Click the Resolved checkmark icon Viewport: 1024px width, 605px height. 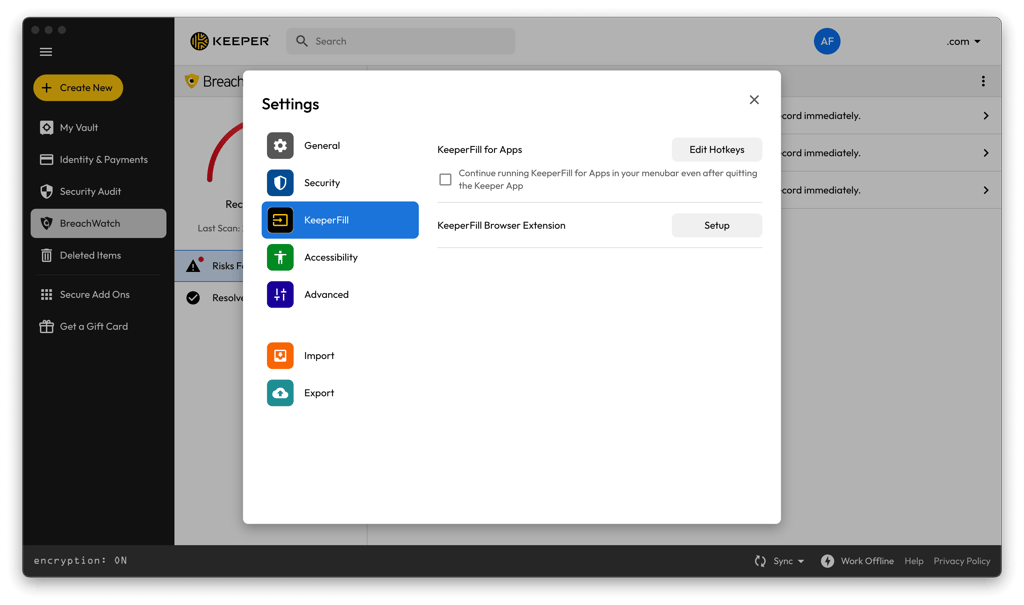pos(193,298)
